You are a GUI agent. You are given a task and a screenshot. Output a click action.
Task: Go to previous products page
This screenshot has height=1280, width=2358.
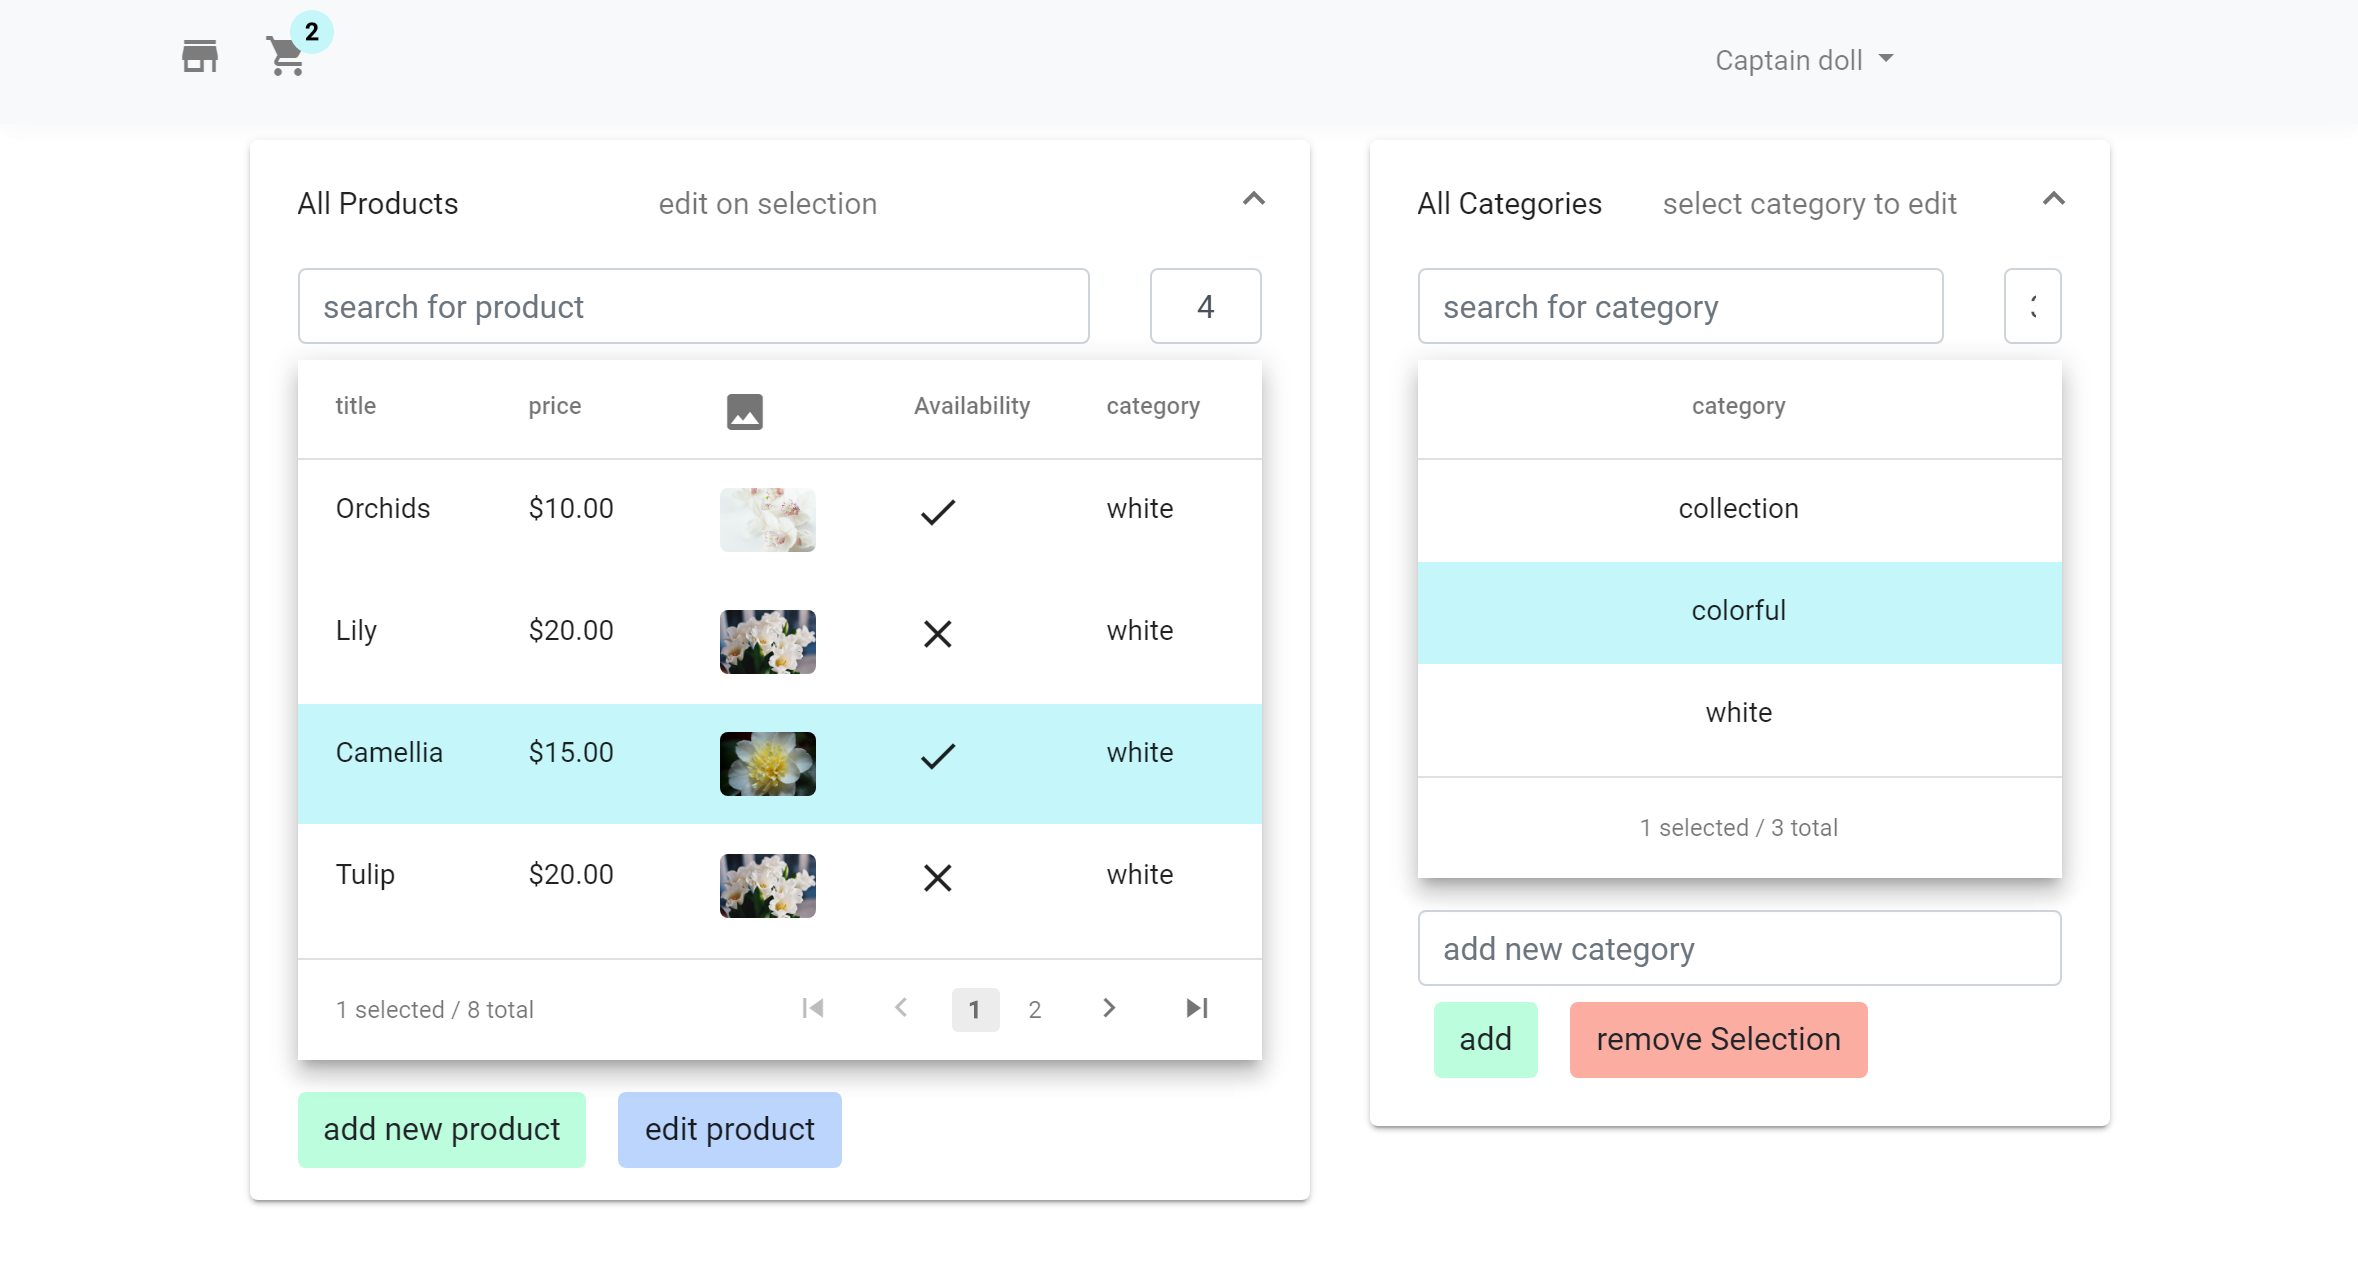(901, 1008)
